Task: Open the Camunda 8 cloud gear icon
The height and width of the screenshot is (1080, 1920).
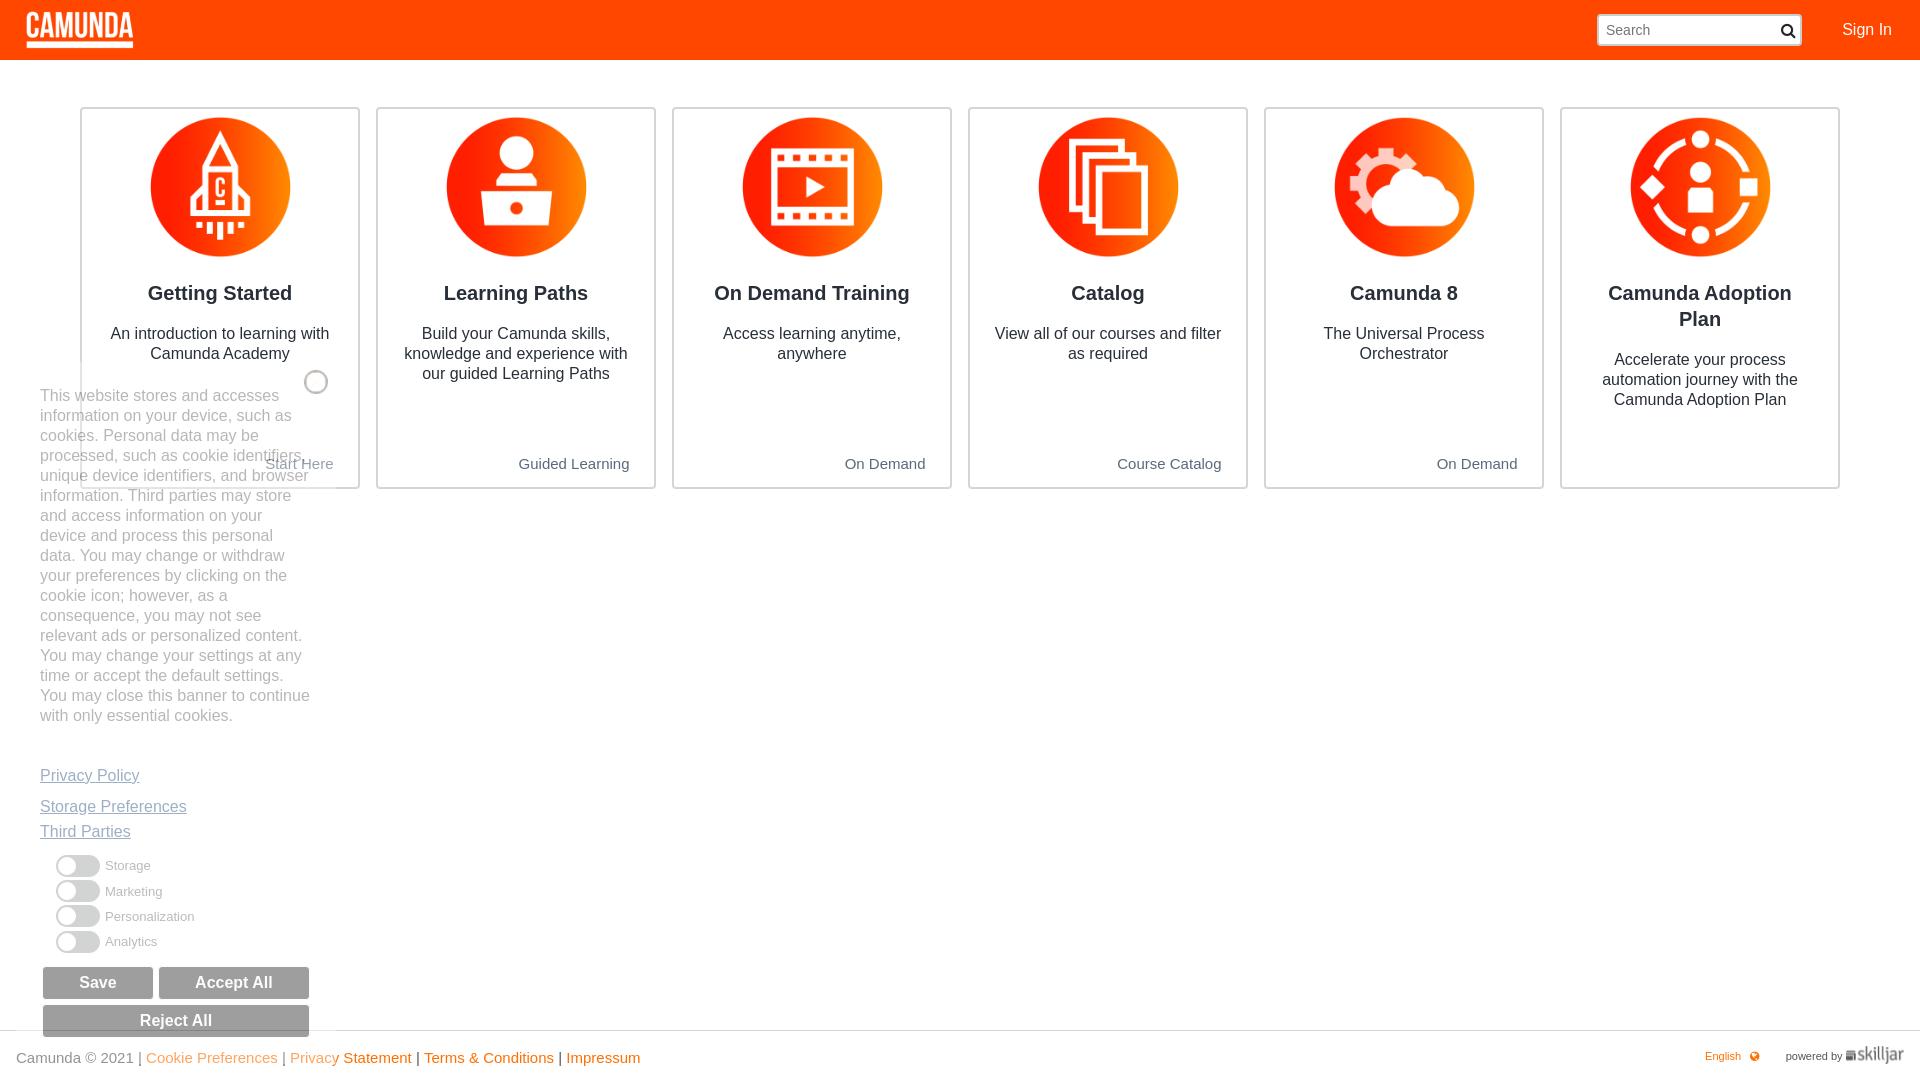Action: click(x=1404, y=187)
